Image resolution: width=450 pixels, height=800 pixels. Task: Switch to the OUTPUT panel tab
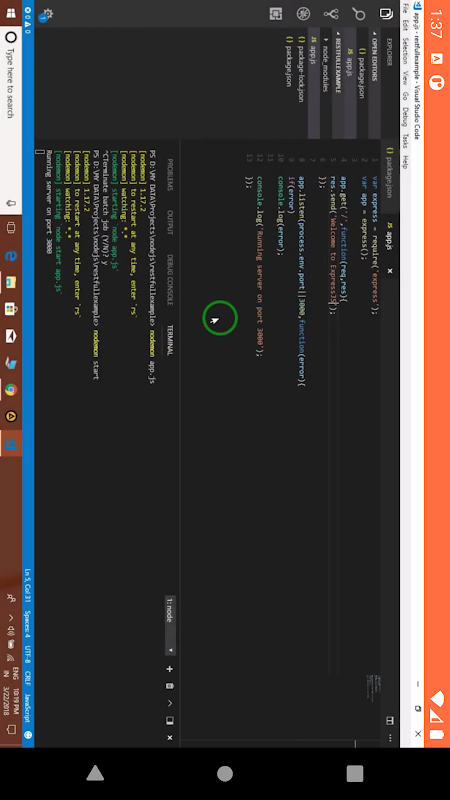(169, 222)
